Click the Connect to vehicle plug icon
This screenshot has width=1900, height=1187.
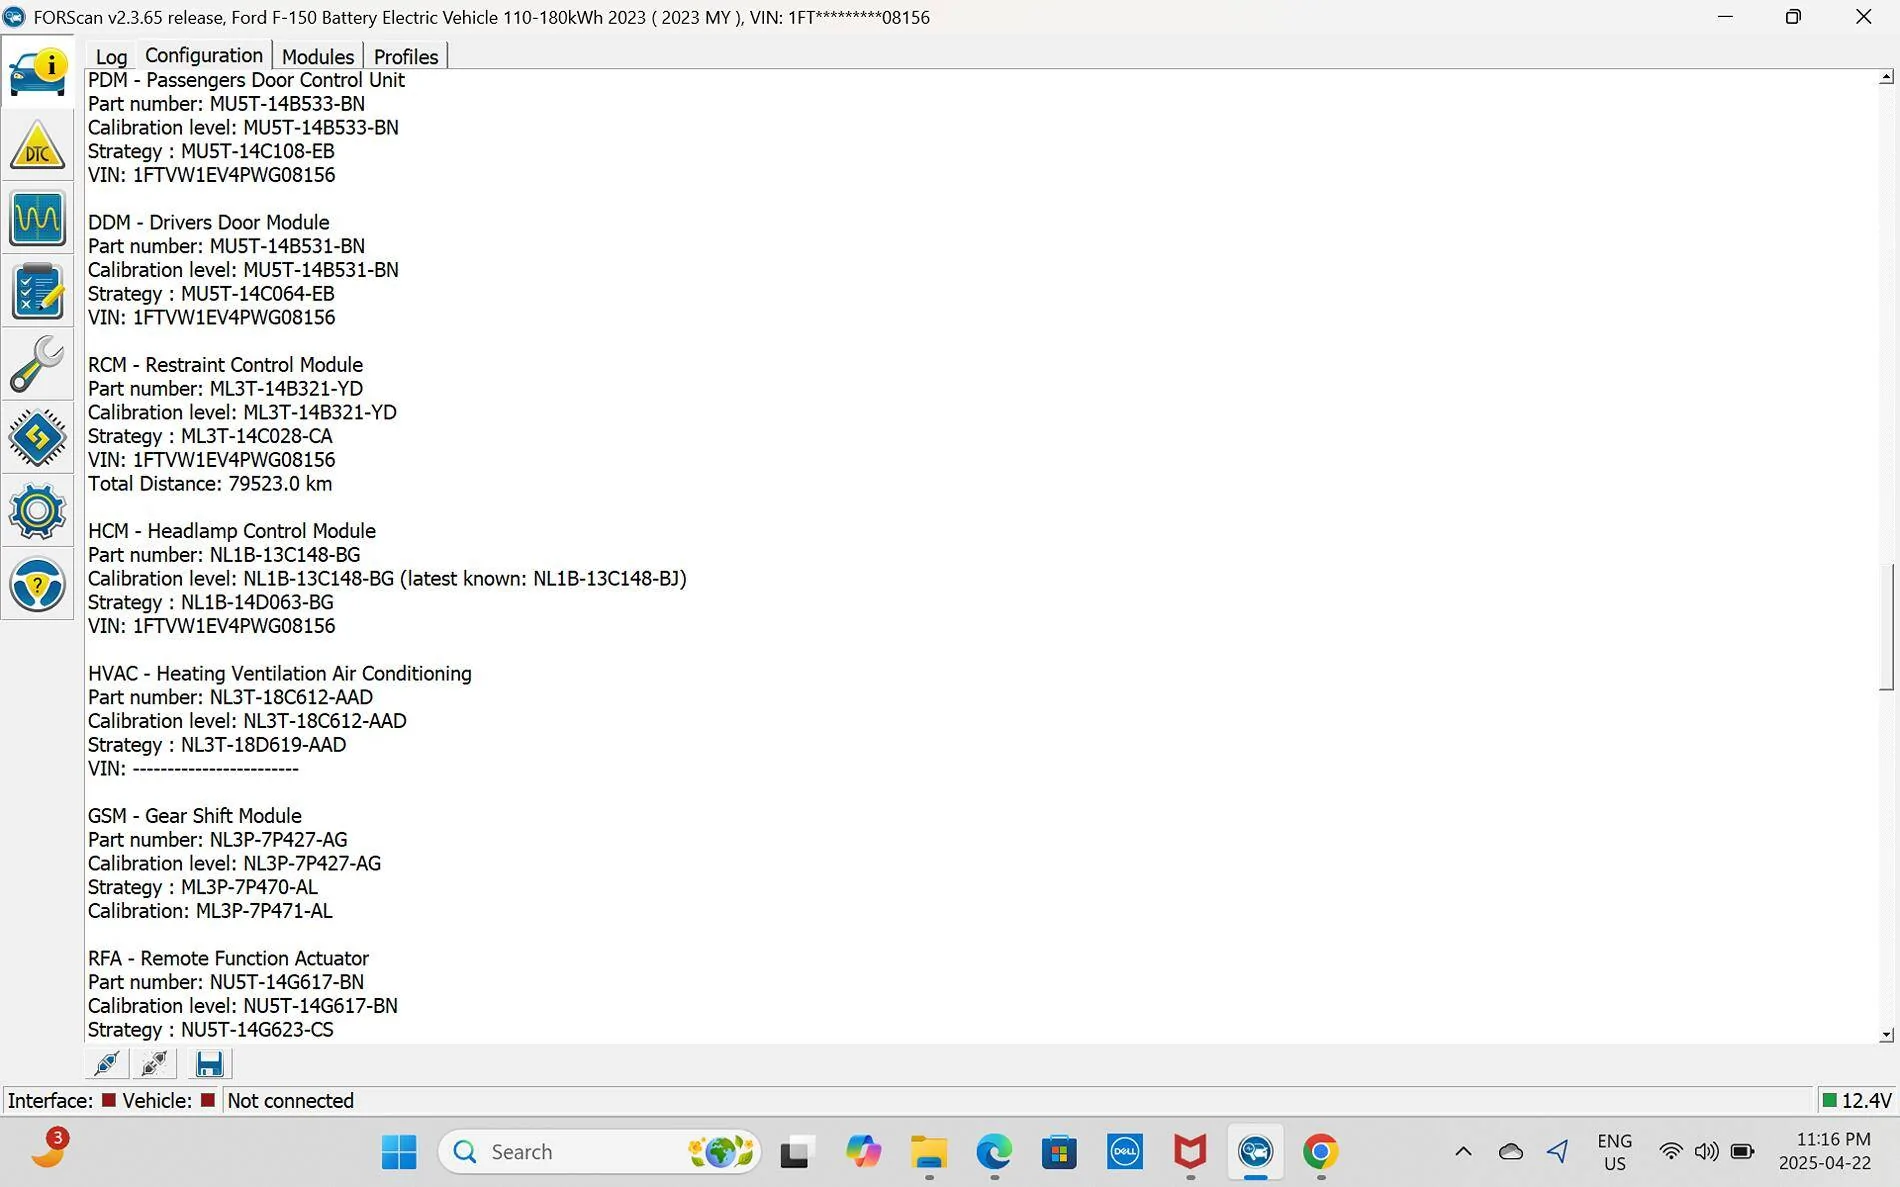107,1063
